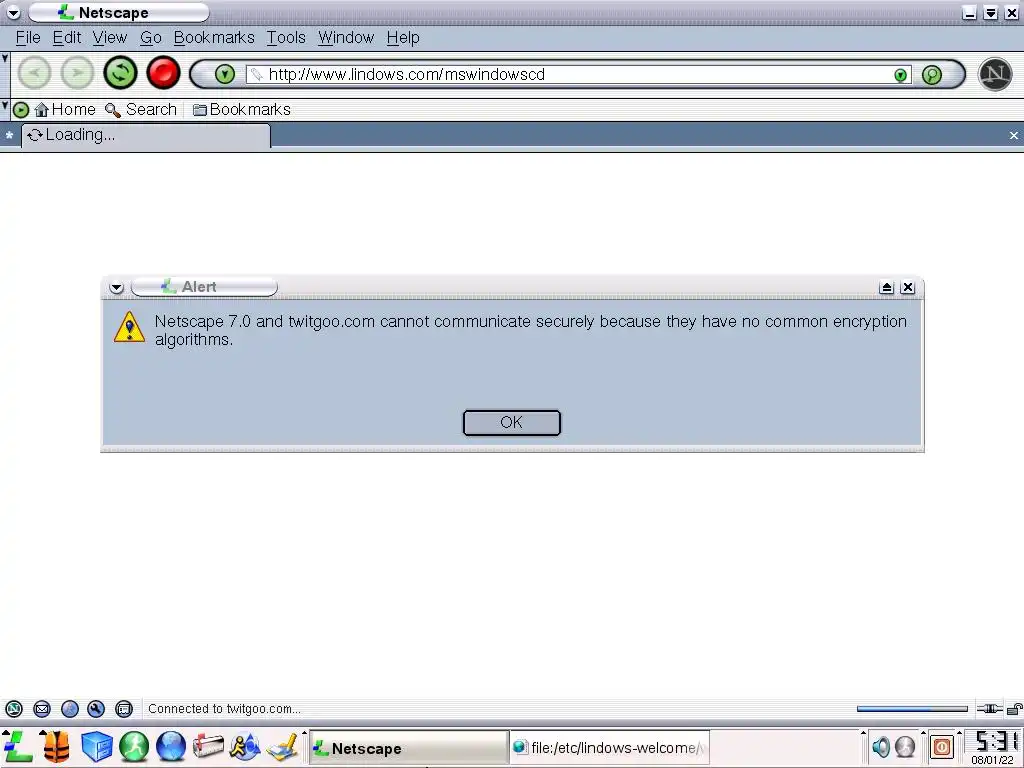Image resolution: width=1024 pixels, height=768 pixels.
Task: Click the green round button on the personal toolbar
Action: (x=21, y=110)
